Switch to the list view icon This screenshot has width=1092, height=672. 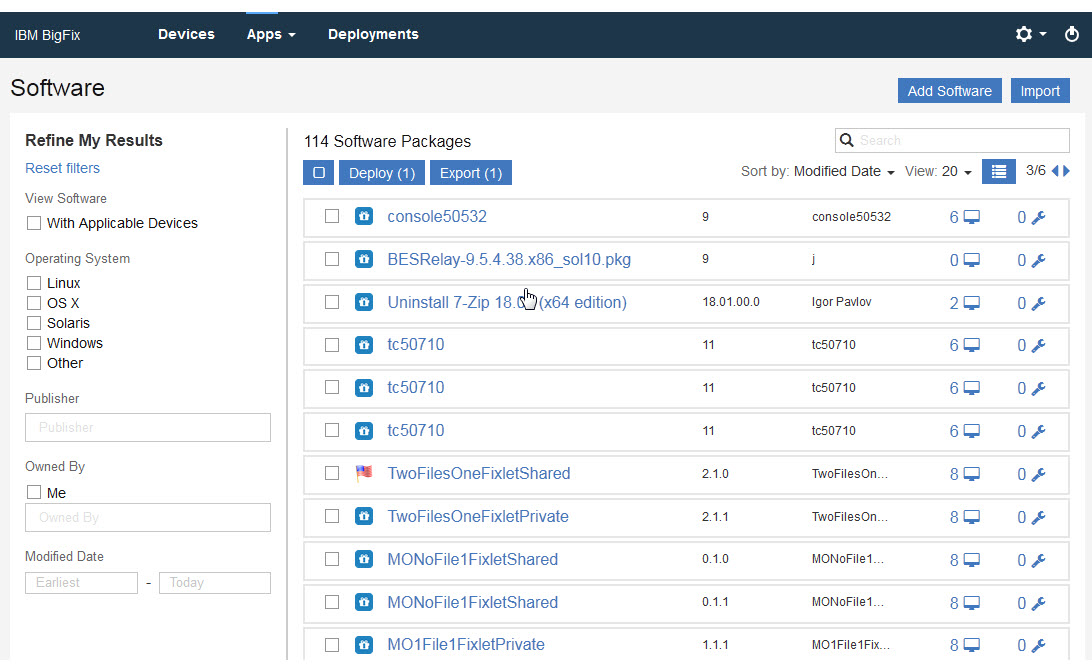coord(998,172)
